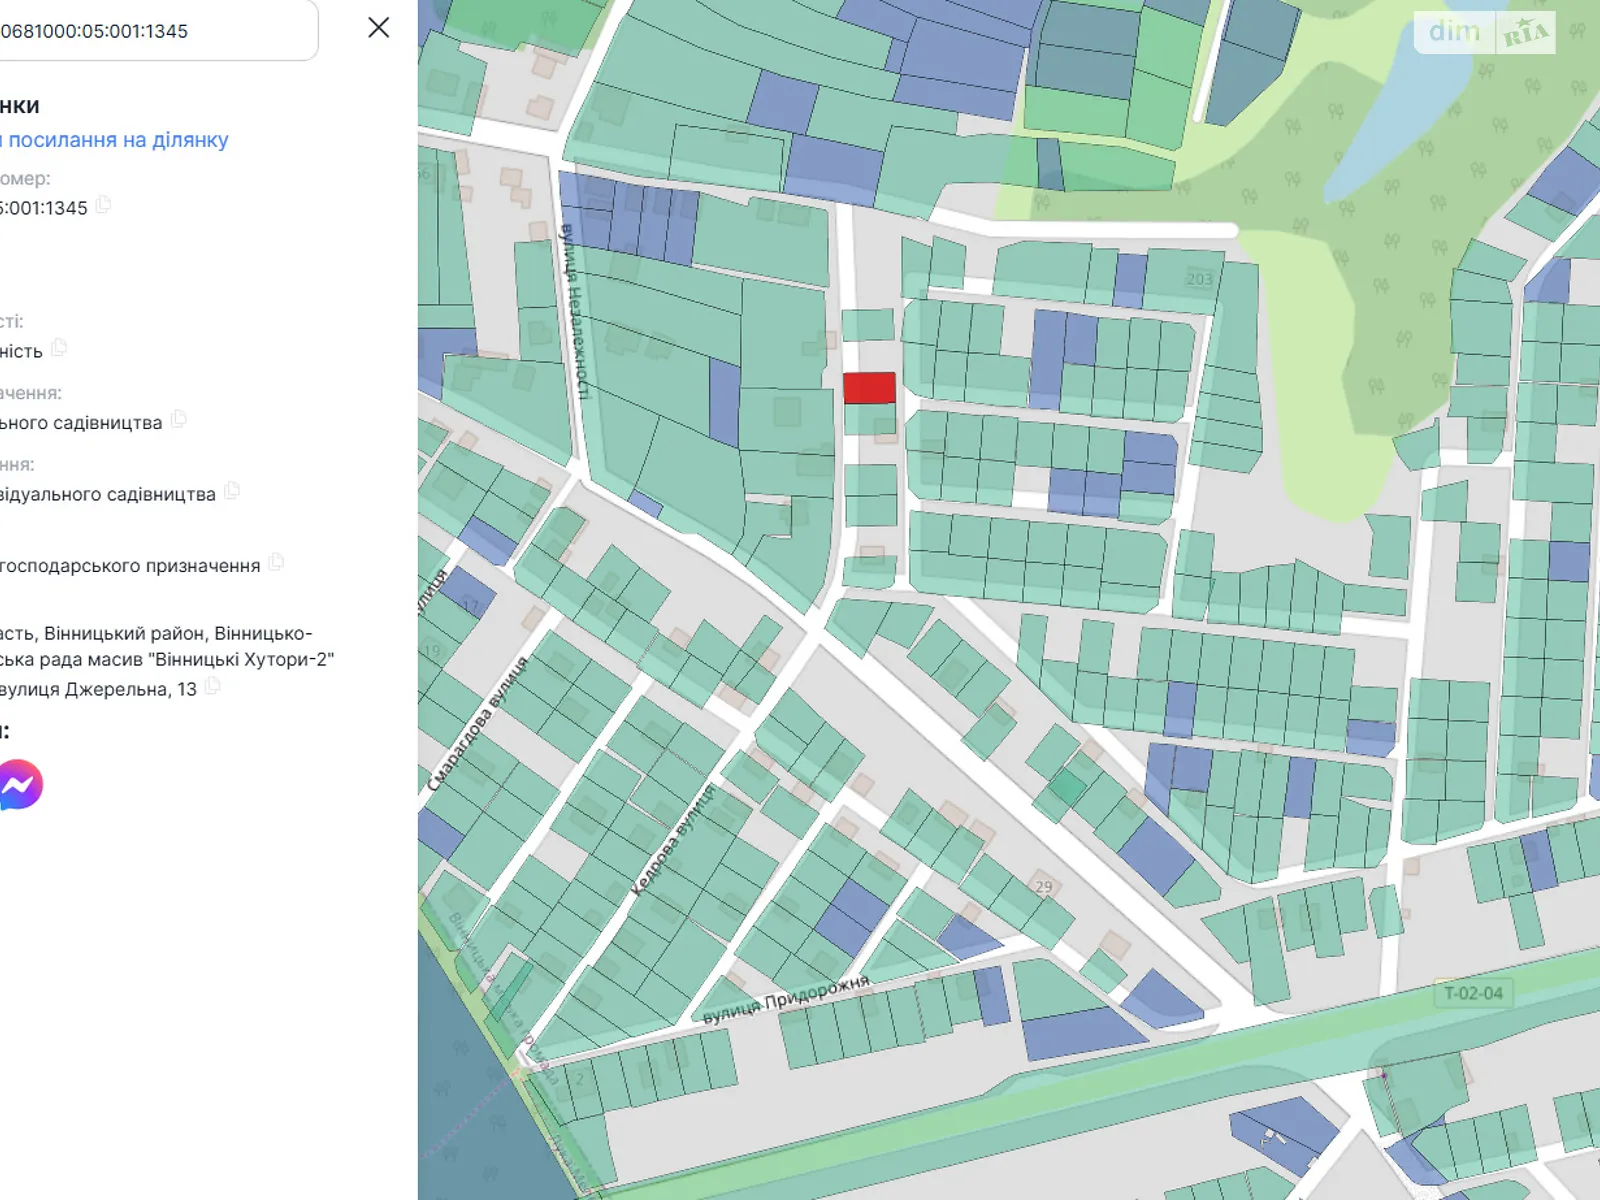Viewport: 1600px width, 1200px height.
Task: Click the T-02-04 road label
Action: [1473, 993]
